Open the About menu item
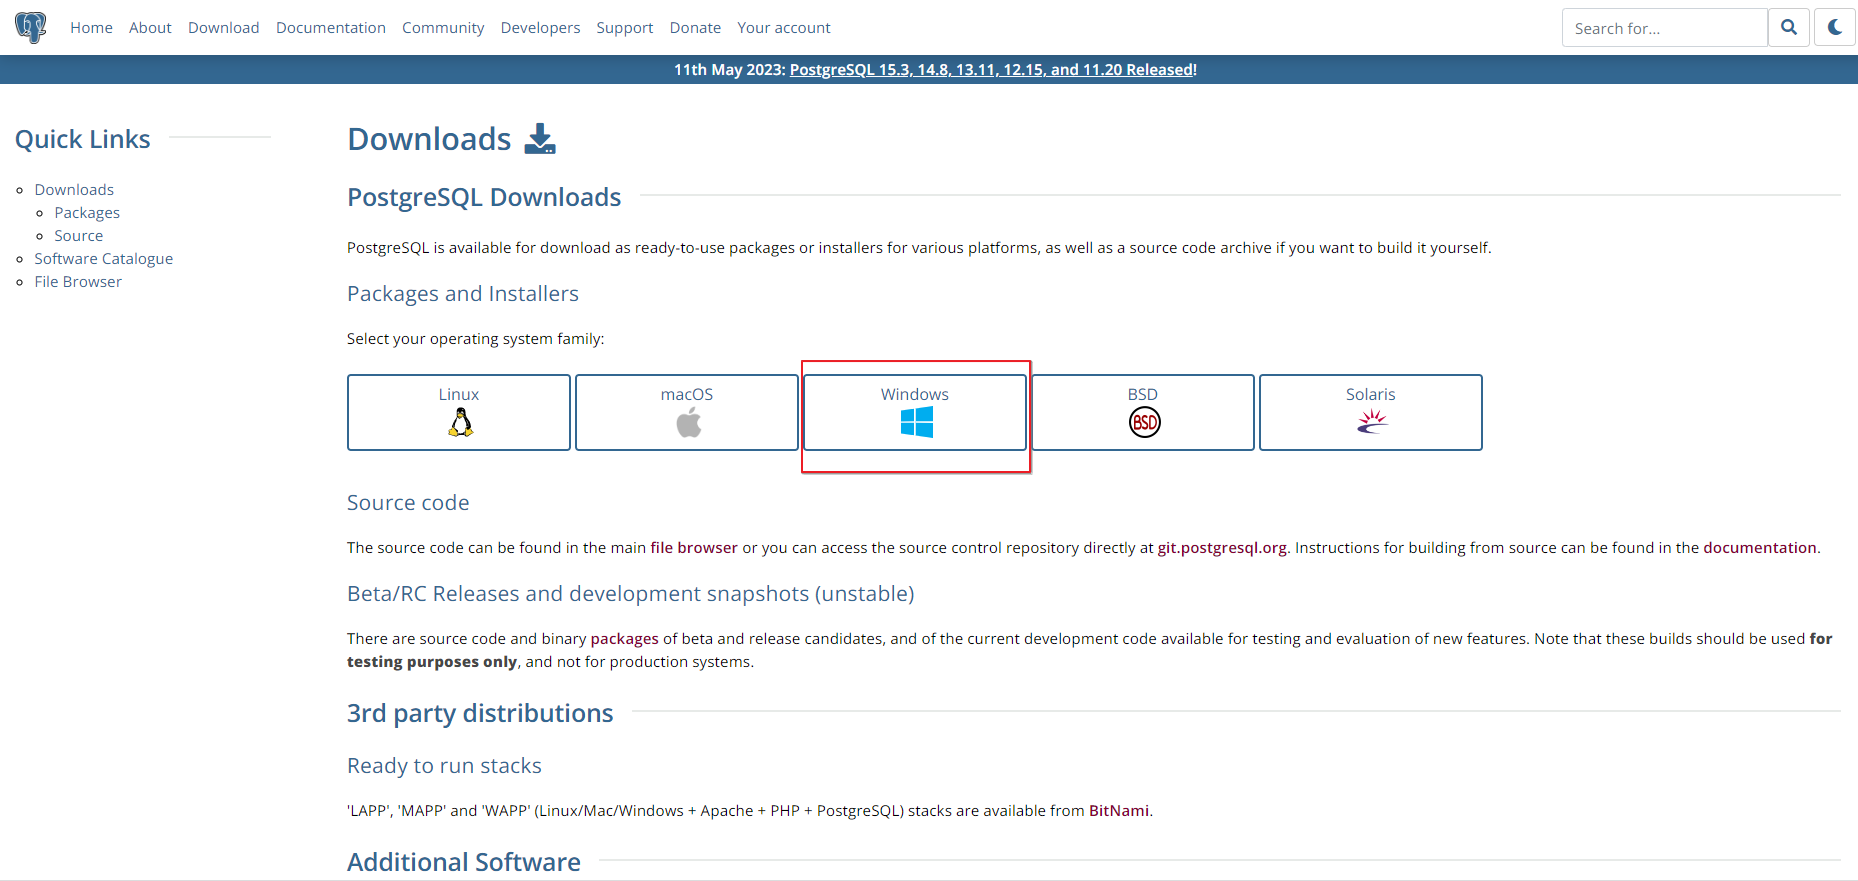The height and width of the screenshot is (881, 1858). [x=150, y=28]
